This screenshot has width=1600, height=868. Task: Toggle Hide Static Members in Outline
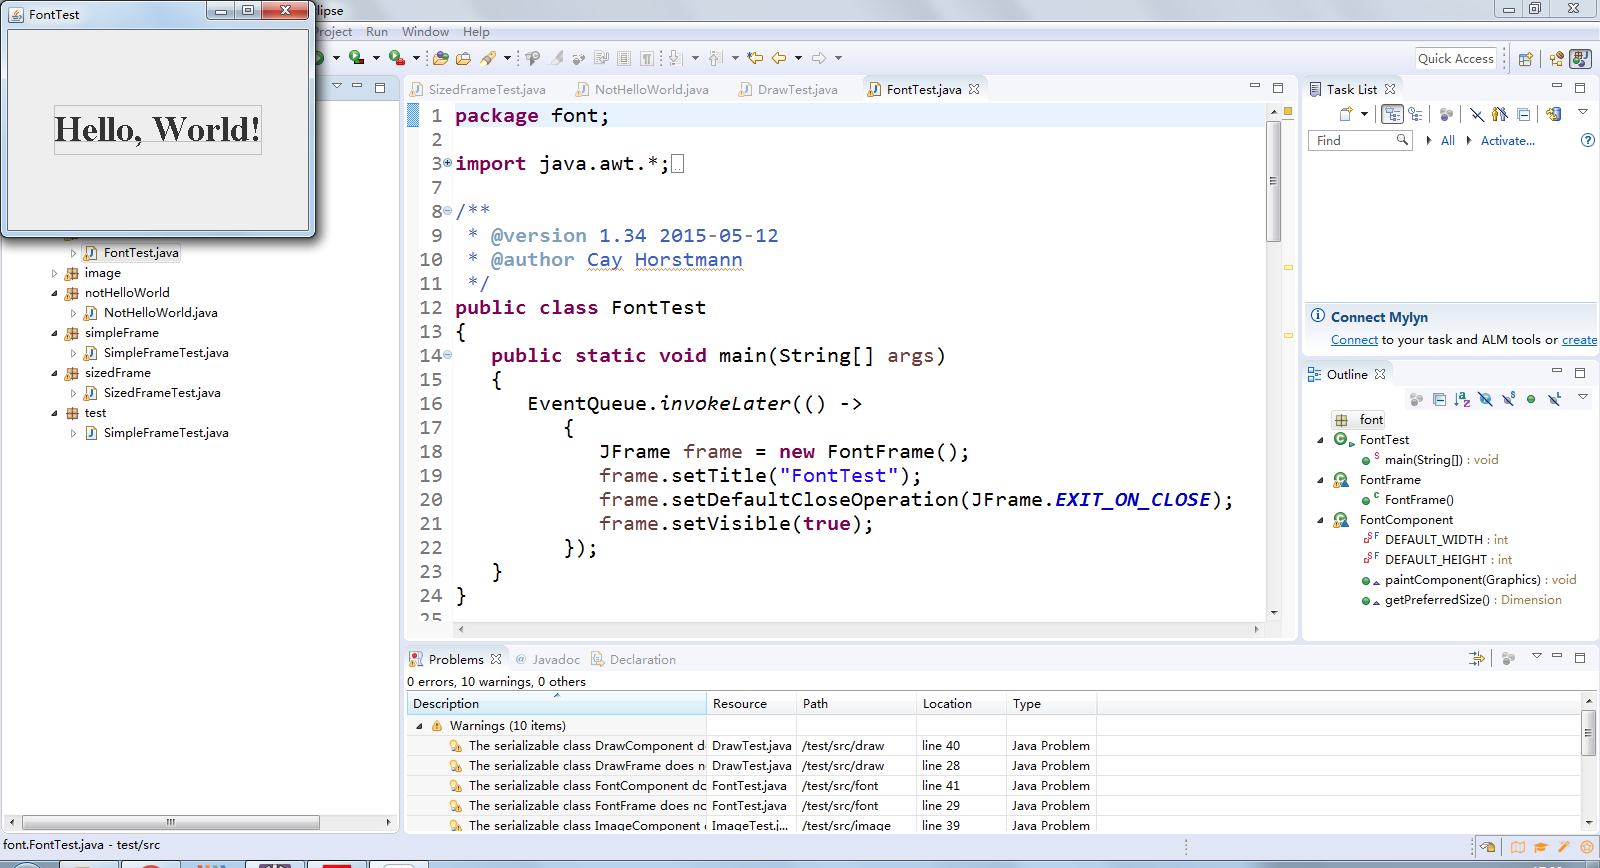coord(1508,399)
